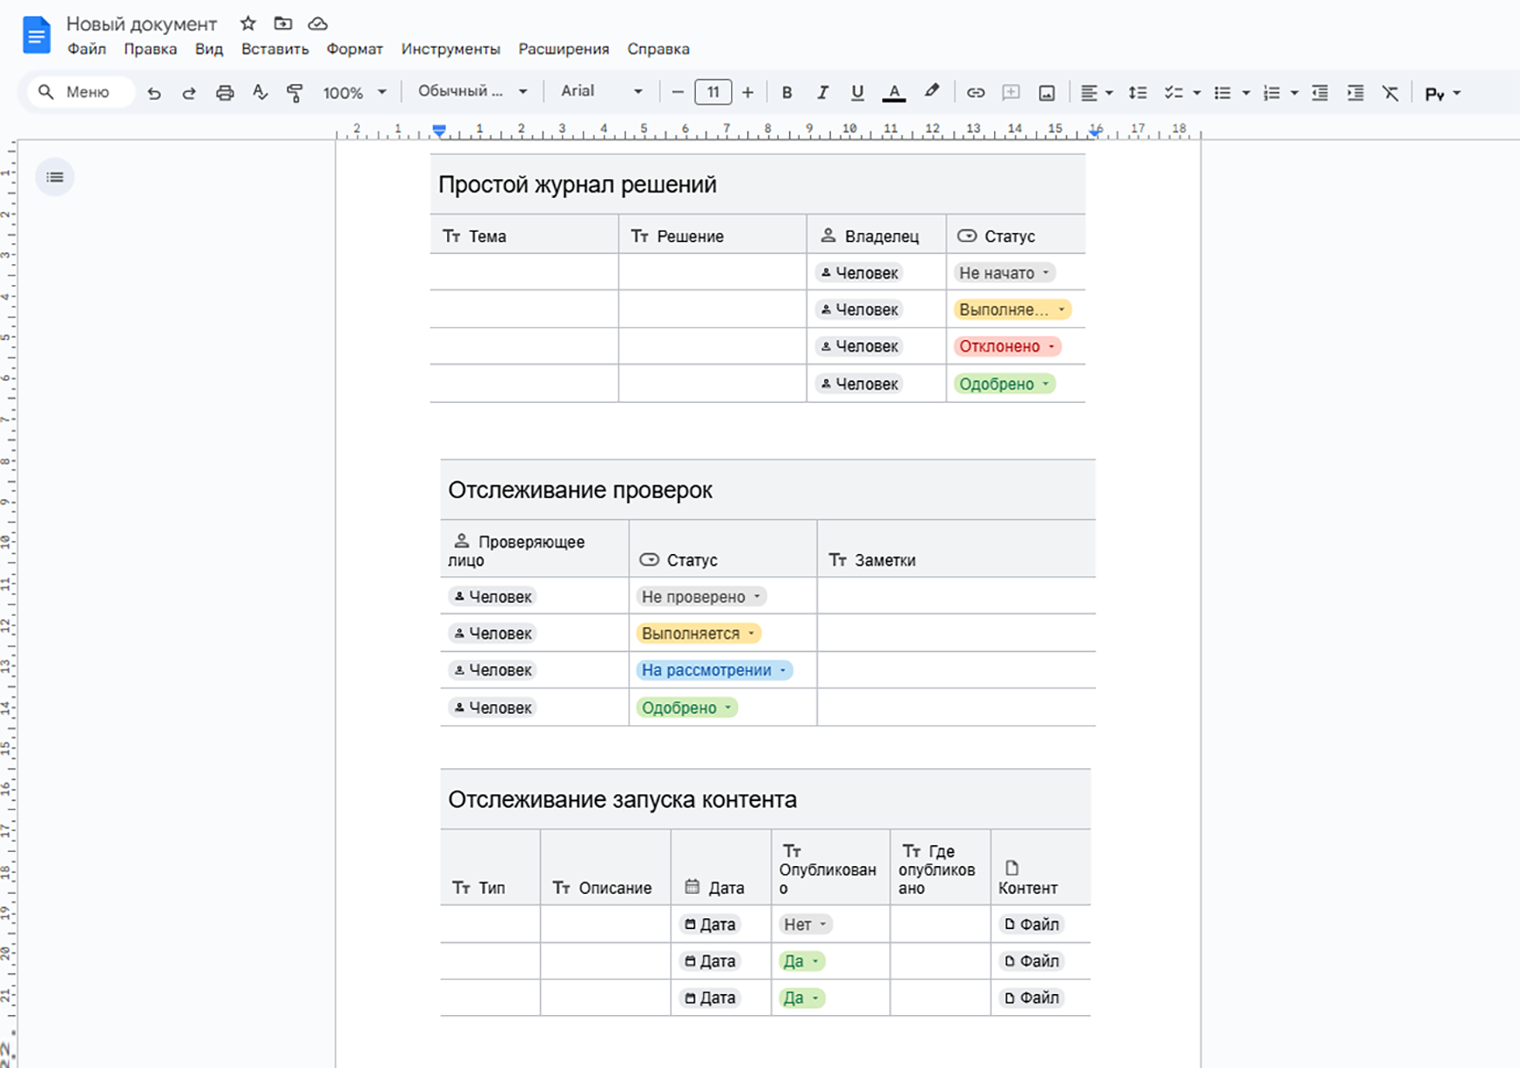Open "На рассмотрении" status dropdown
This screenshot has width=1520, height=1068.
tap(714, 670)
